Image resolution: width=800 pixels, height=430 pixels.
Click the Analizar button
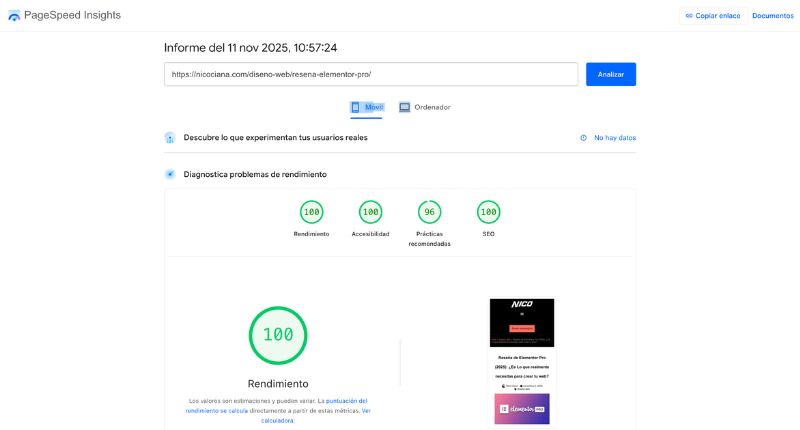[x=611, y=74]
